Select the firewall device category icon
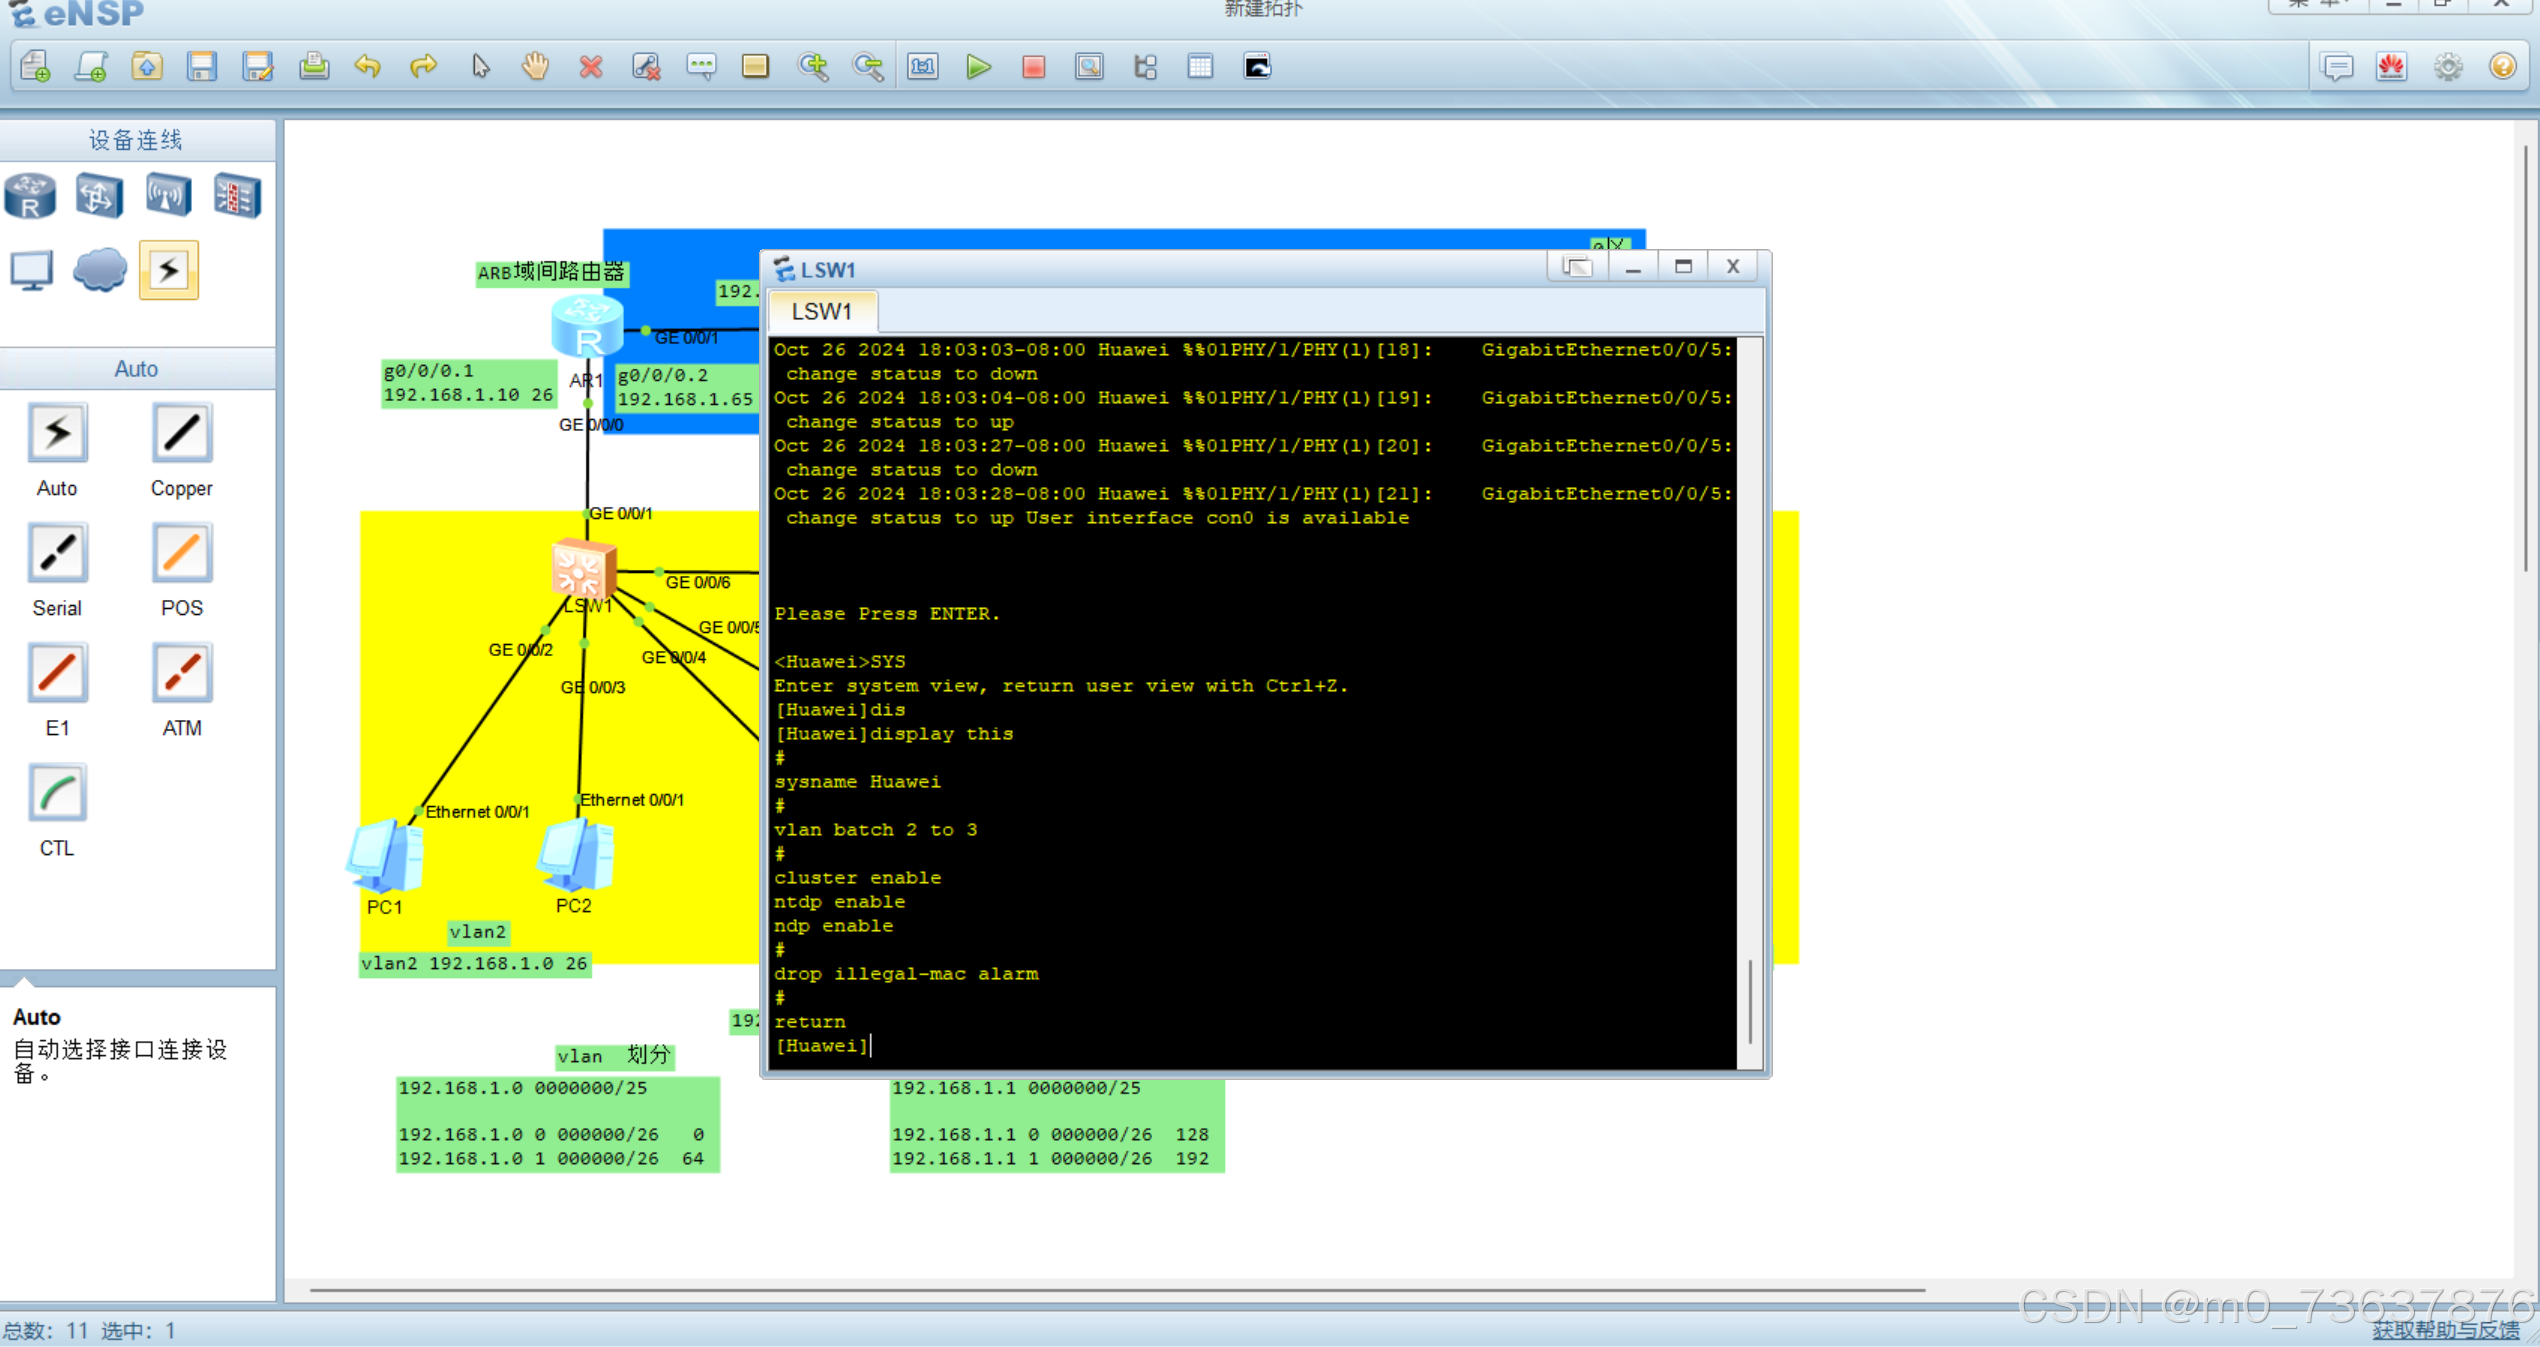2540x1347 pixels. click(237, 195)
